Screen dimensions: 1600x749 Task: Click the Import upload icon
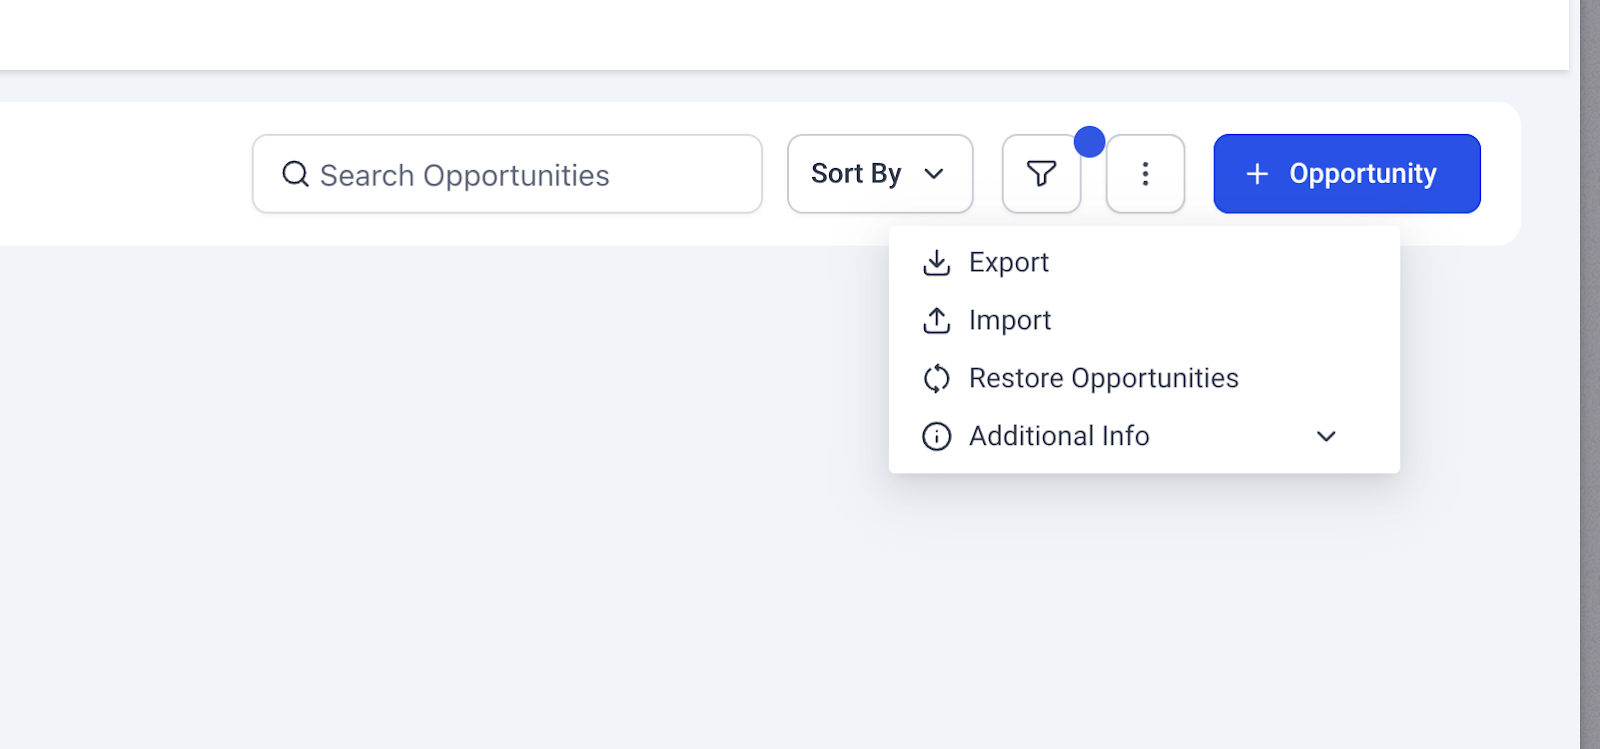click(x=936, y=321)
